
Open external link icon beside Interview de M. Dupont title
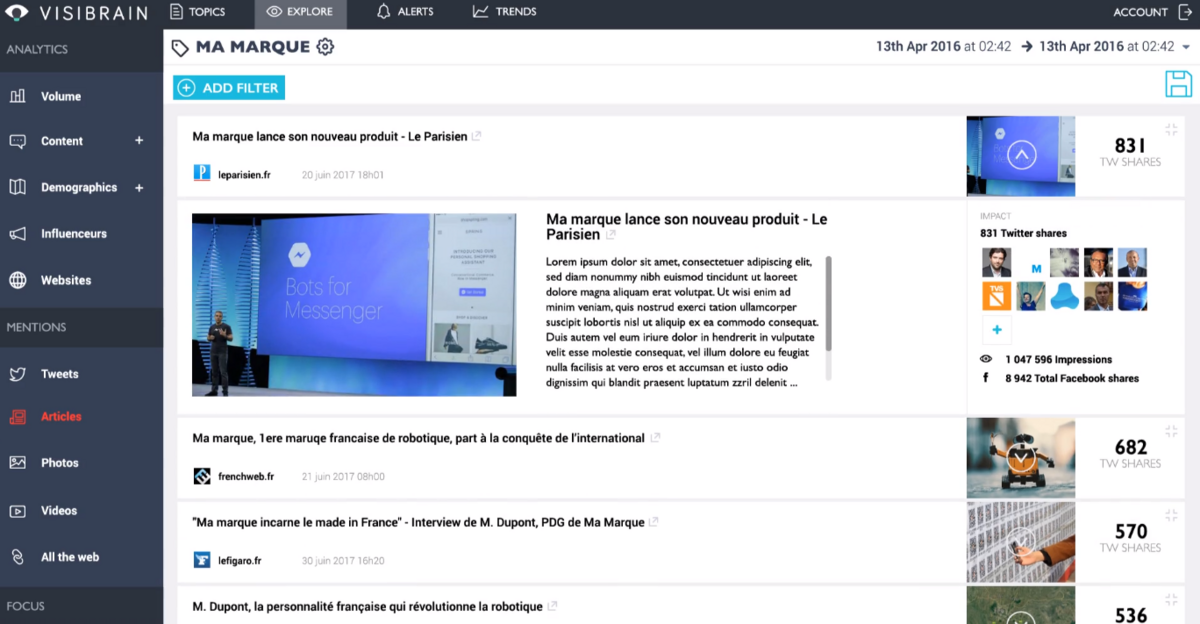[x=654, y=522]
